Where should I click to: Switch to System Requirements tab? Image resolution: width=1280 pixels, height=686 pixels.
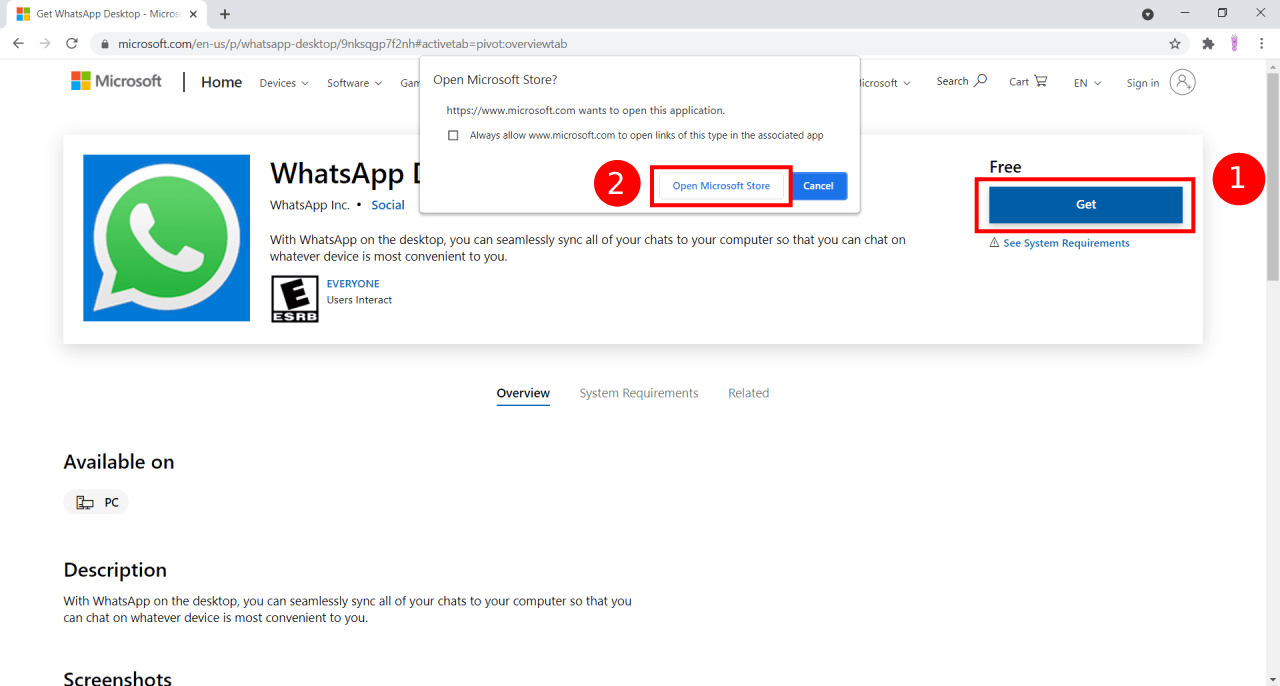pyautogui.click(x=639, y=393)
